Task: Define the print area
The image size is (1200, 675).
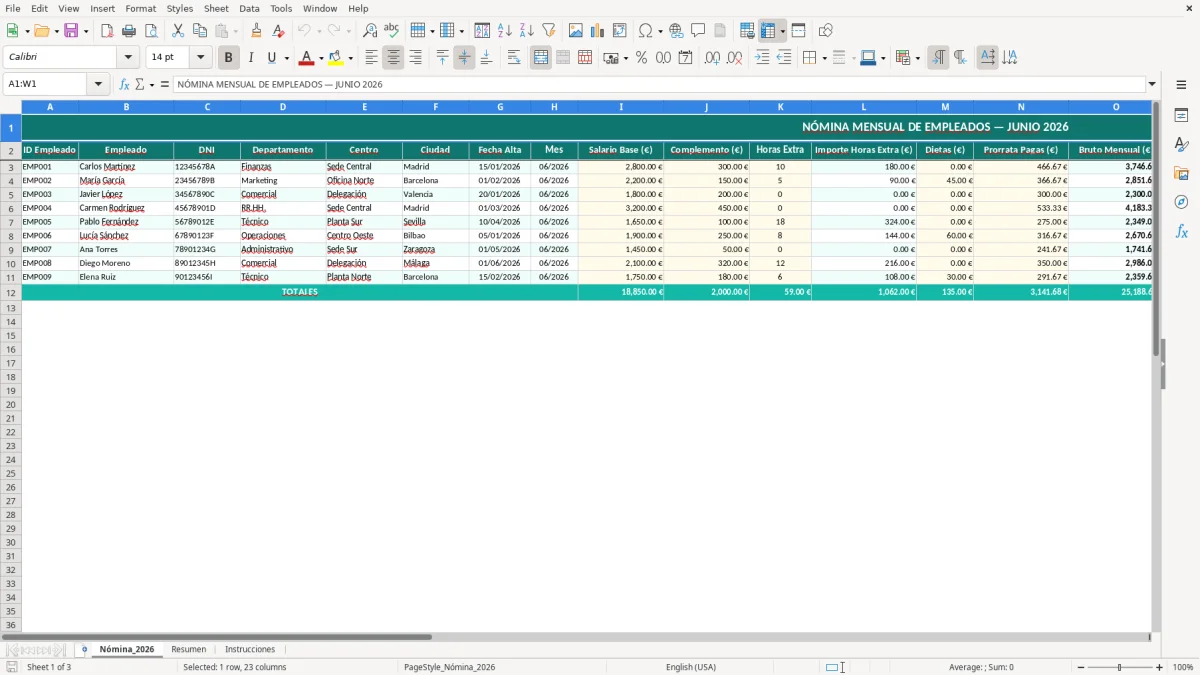Action: [747, 31]
